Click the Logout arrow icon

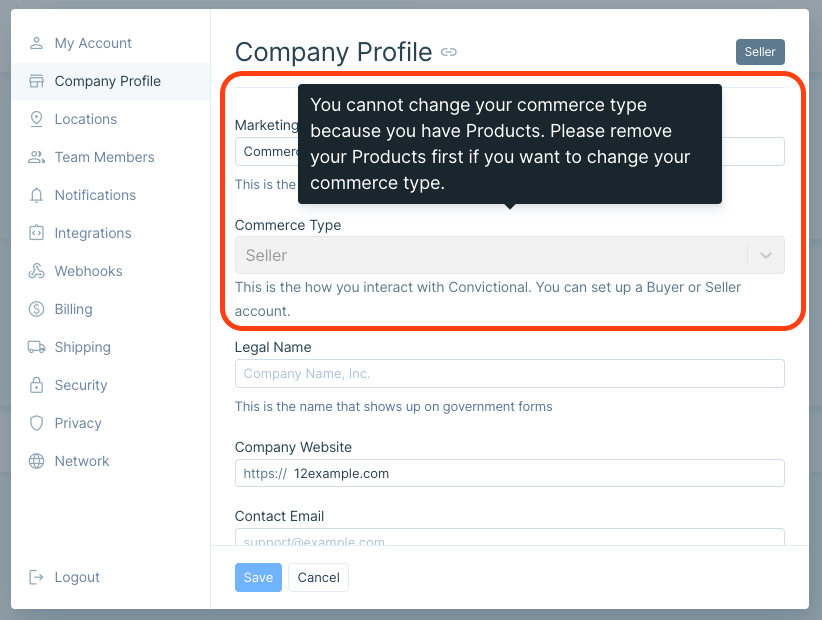click(37, 577)
